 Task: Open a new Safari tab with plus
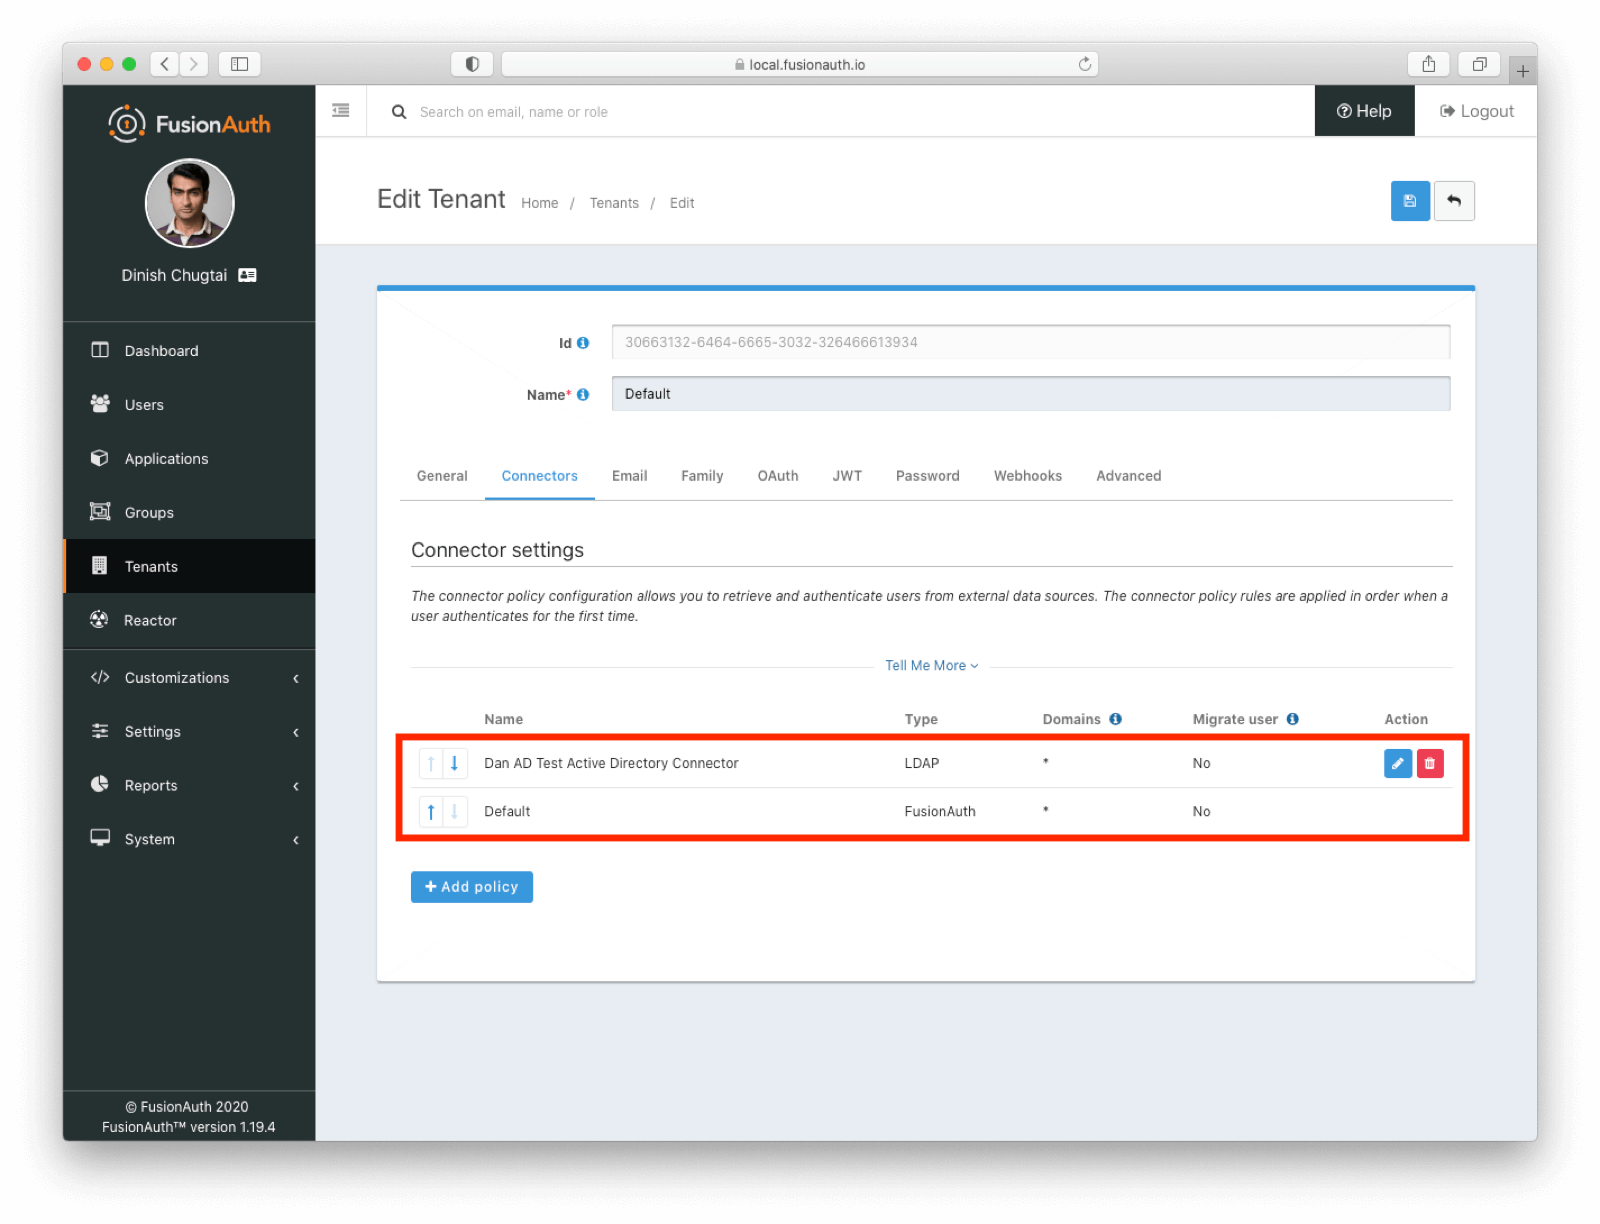click(1522, 71)
